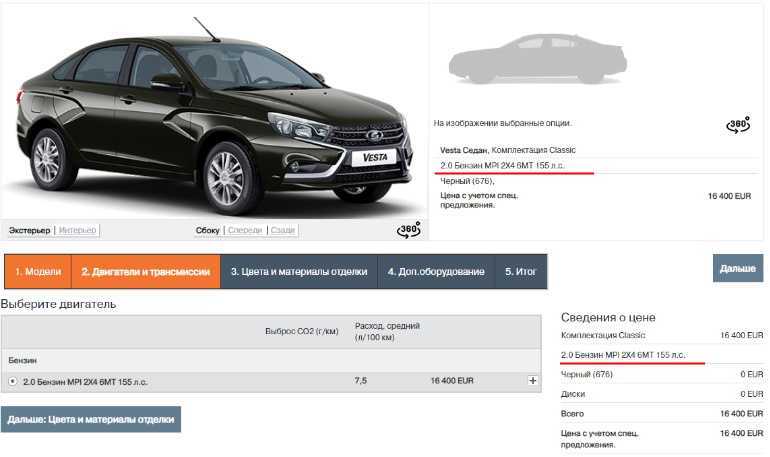Viewport: 770px width, 457px height.
Task: Click the Расход, средний column header
Action: (x=387, y=331)
